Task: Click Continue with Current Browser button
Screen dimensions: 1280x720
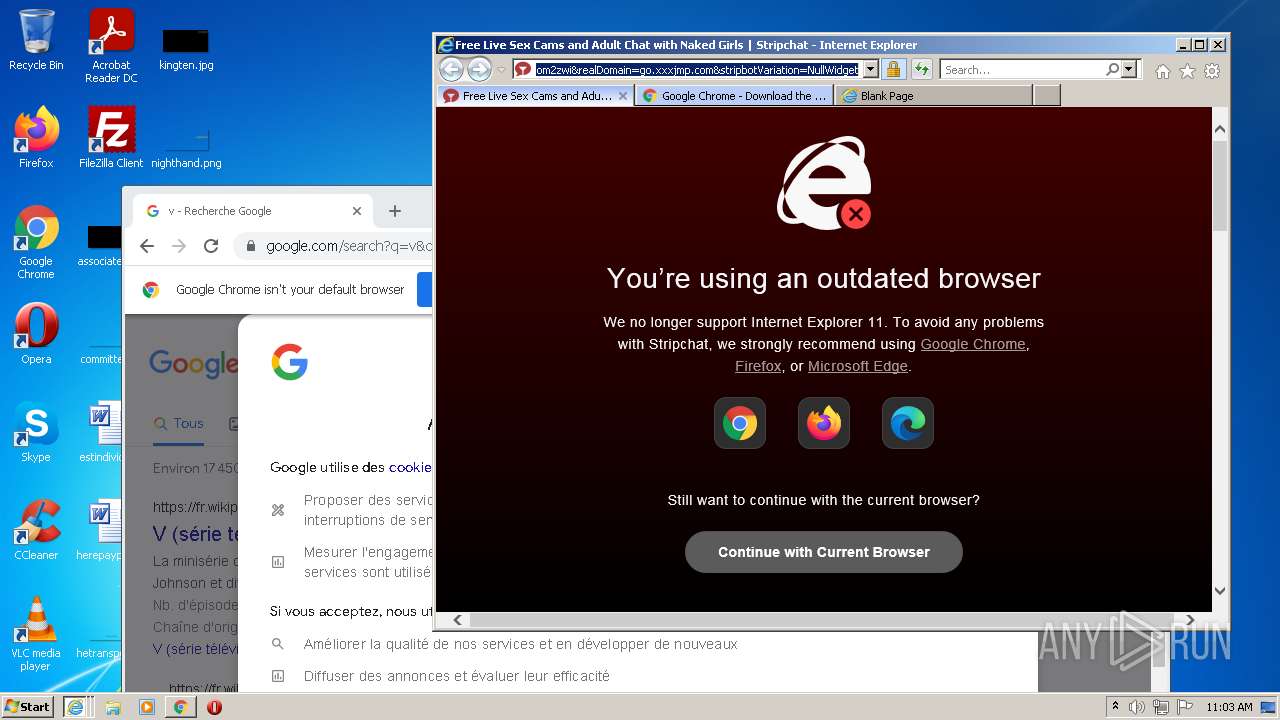Action: point(824,552)
